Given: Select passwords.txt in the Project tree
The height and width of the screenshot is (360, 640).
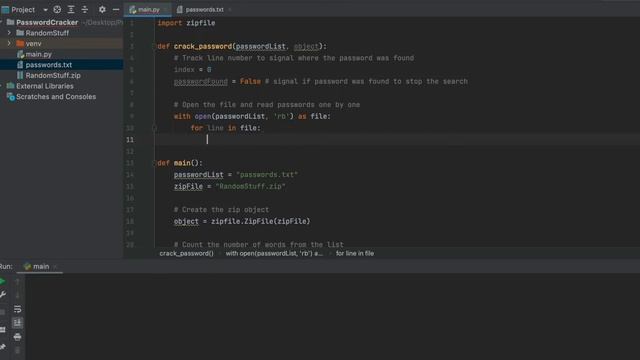Looking at the screenshot, I should (49, 64).
